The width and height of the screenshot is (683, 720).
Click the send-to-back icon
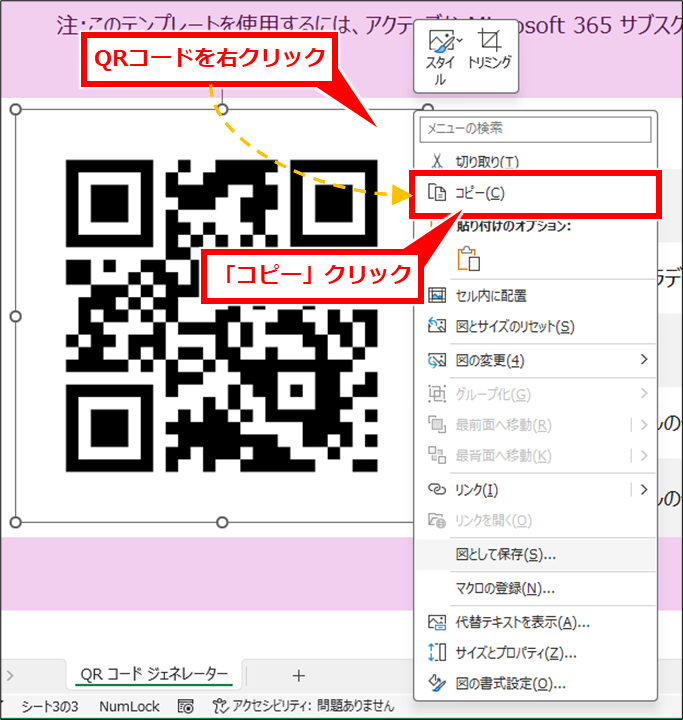[x=437, y=455]
